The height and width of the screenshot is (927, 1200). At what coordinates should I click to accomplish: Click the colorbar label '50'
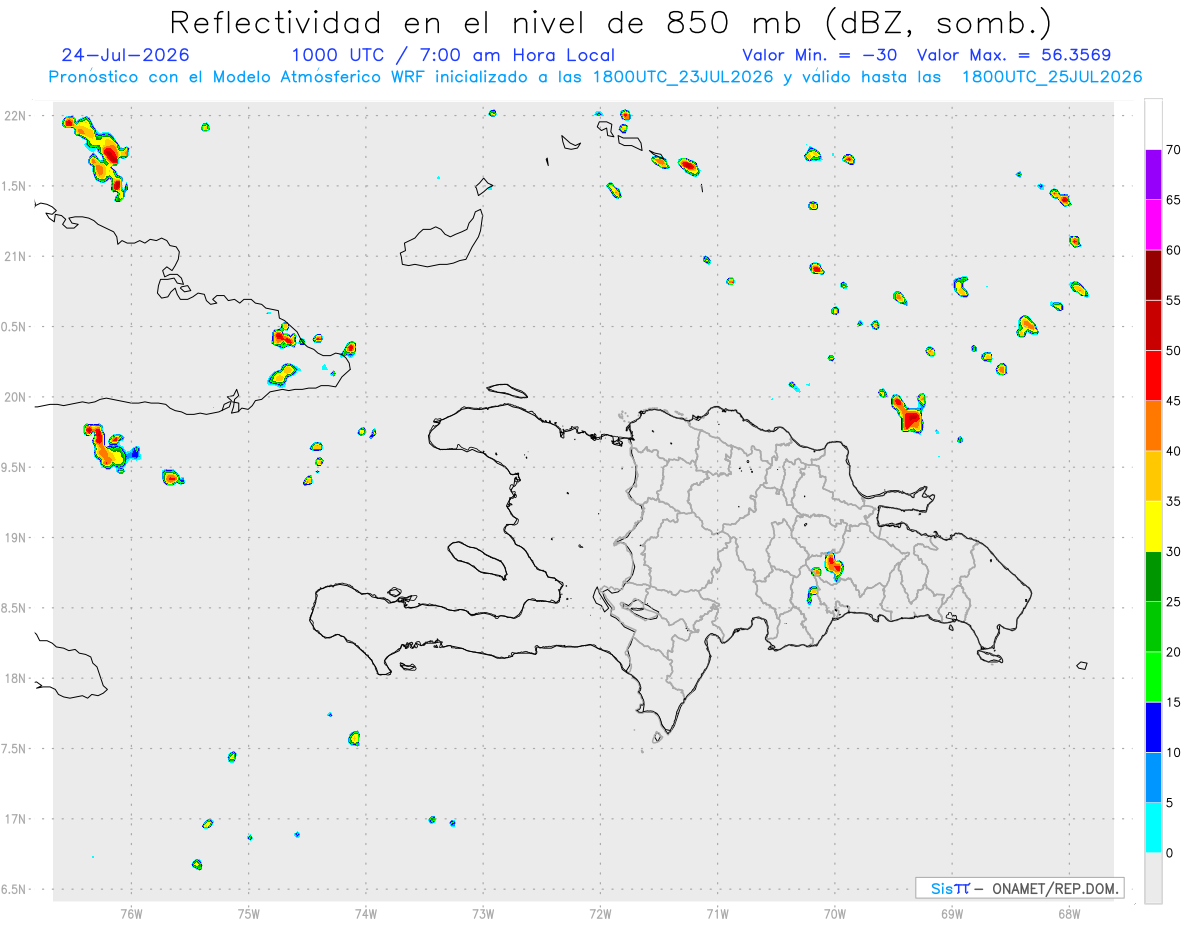coord(1174,351)
